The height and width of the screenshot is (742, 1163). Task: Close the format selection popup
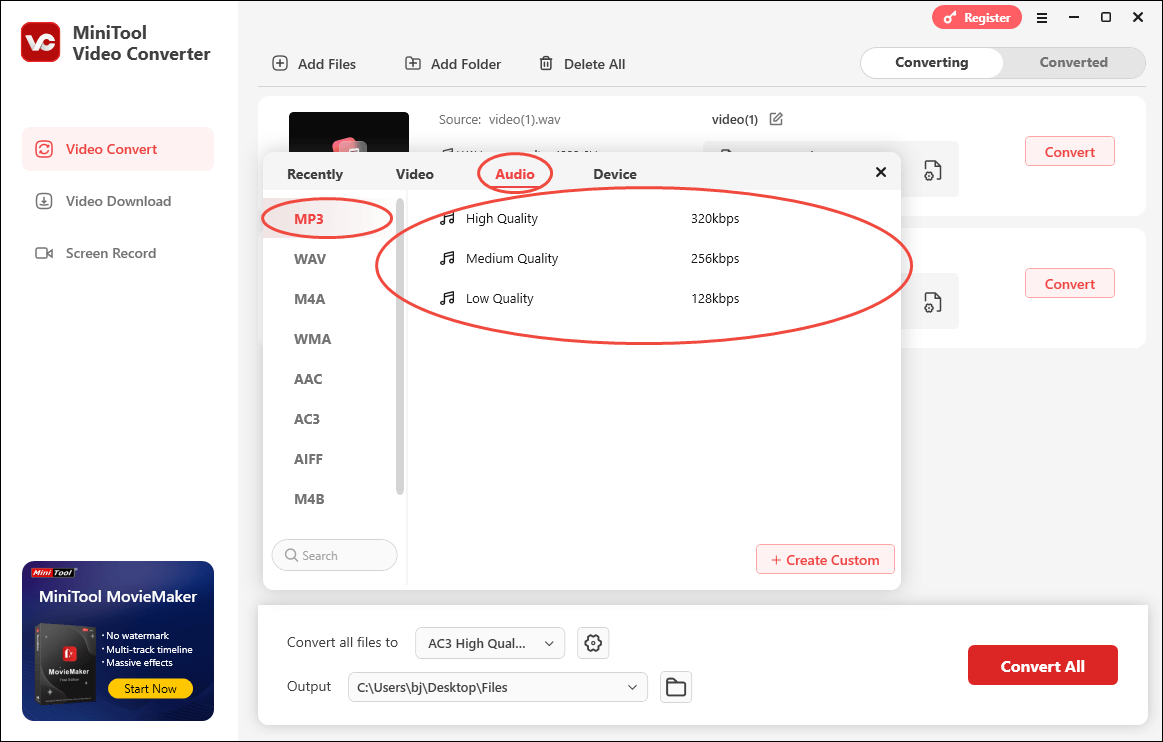tap(880, 172)
